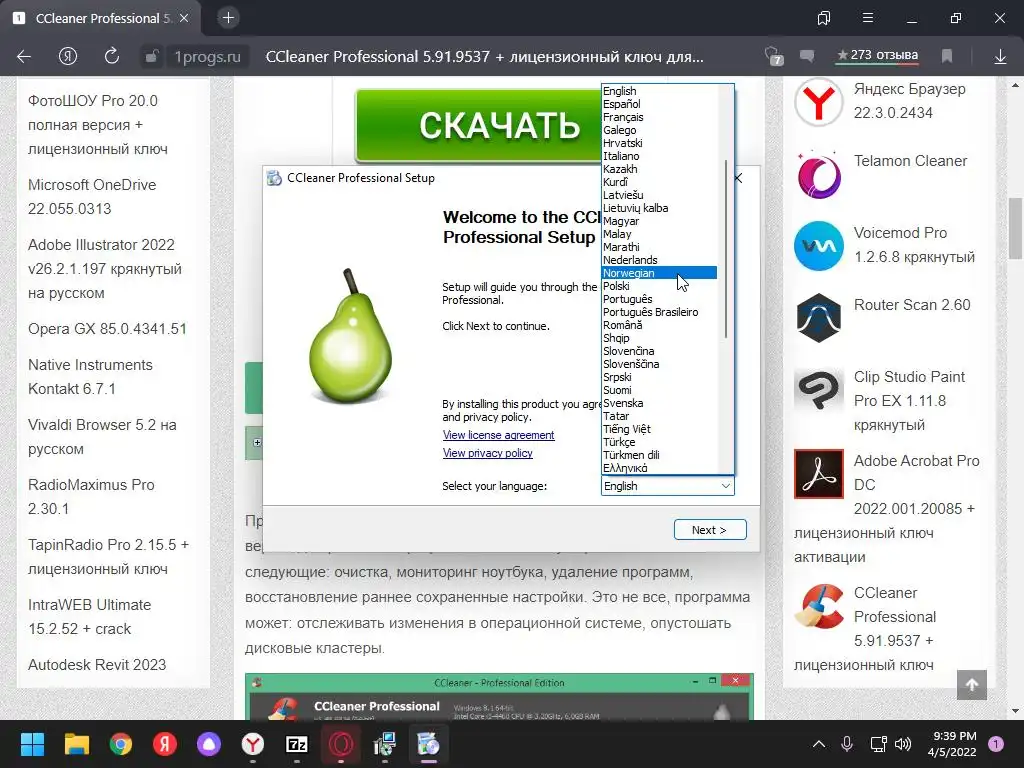
Task: Click the scroll-to-top arrow button
Action: 972,684
